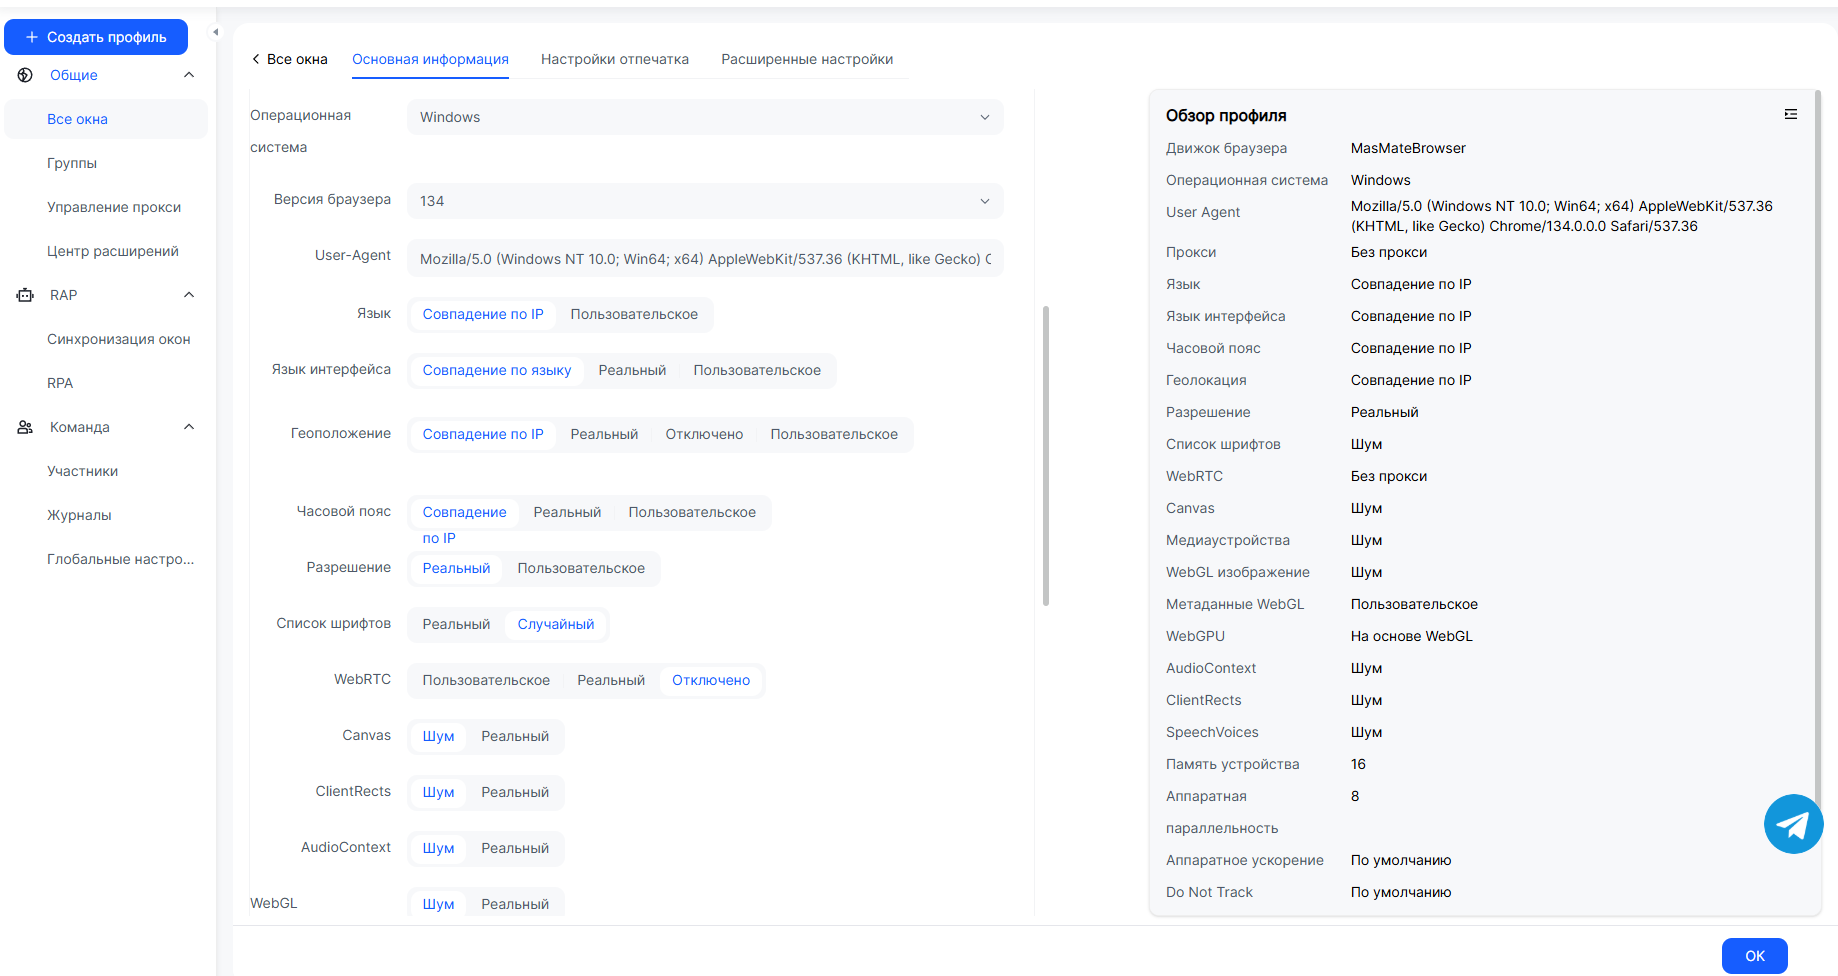The height and width of the screenshot is (976, 1838).
Task: Open the Операционная система dropdown
Action: tap(704, 117)
